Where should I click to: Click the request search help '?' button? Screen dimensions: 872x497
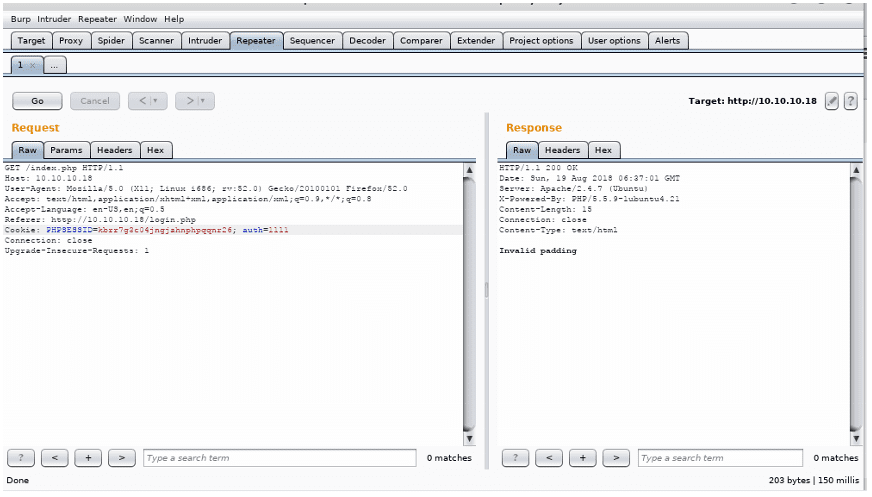tap(21, 458)
